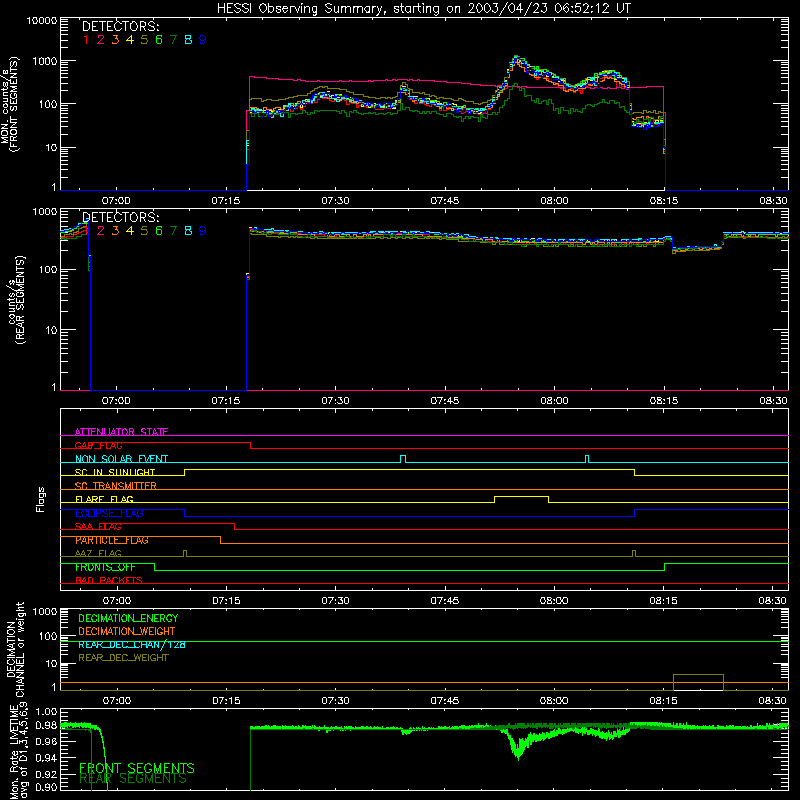This screenshot has width=800, height=800.
Task: Click the REAR_DEC_WEIGHT legend label
Action: (123, 658)
